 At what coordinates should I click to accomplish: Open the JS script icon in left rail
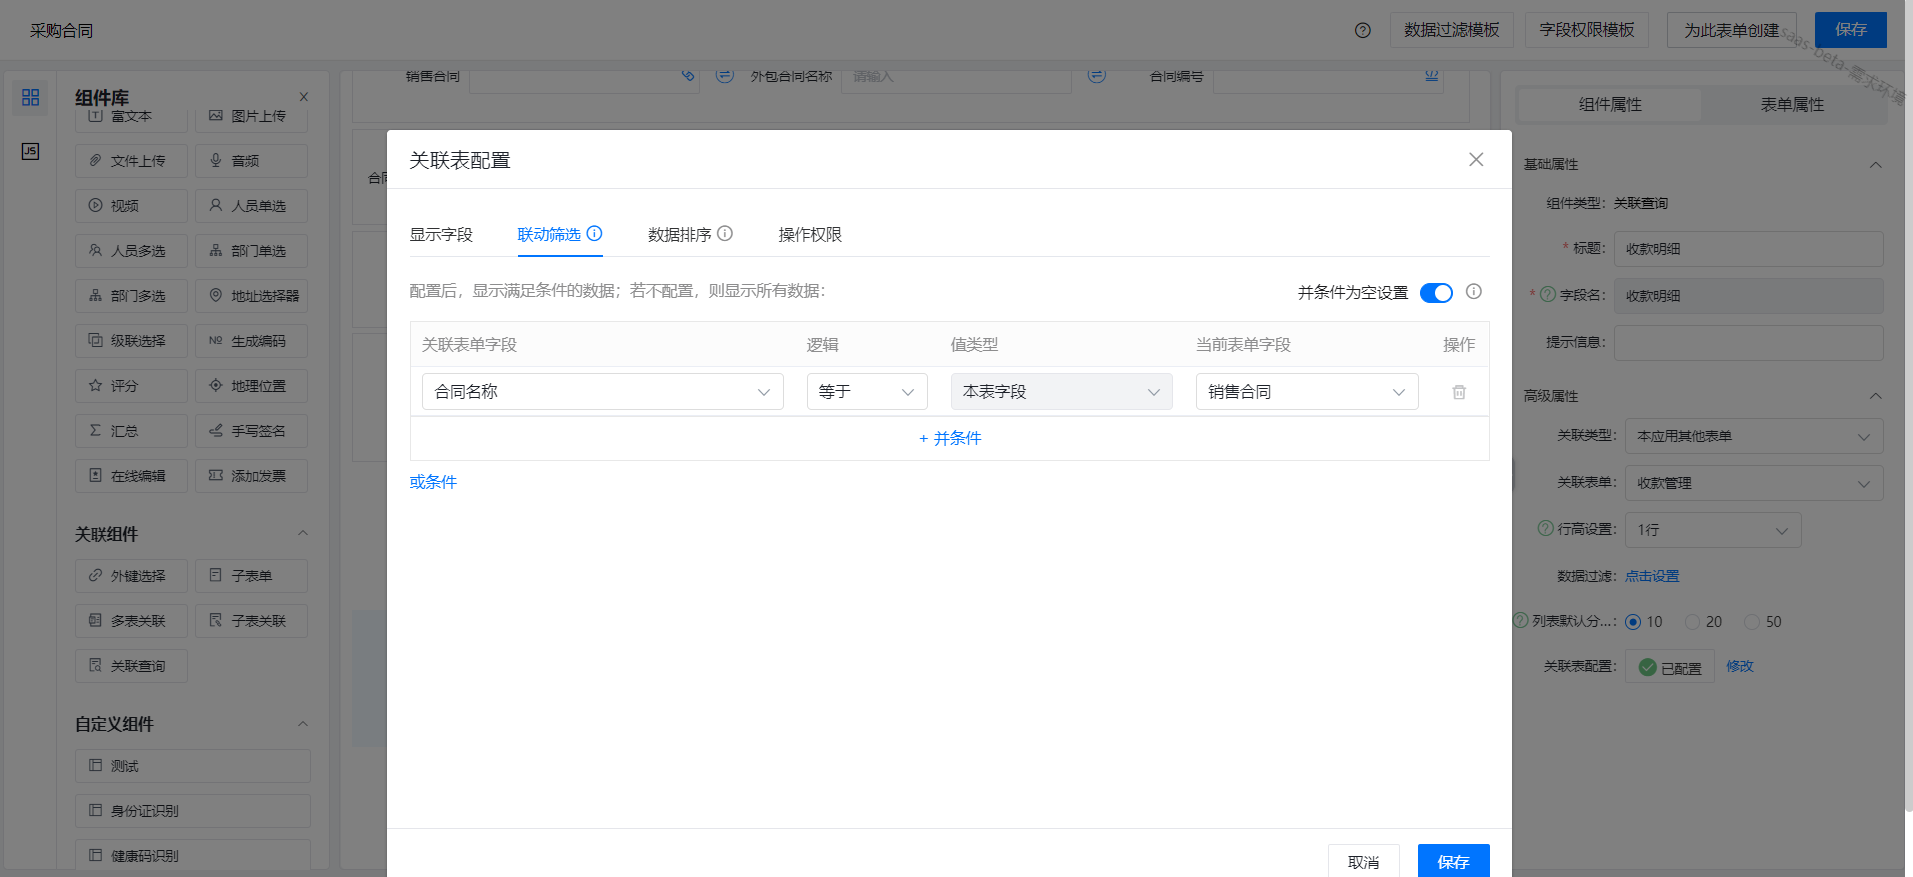[30, 151]
